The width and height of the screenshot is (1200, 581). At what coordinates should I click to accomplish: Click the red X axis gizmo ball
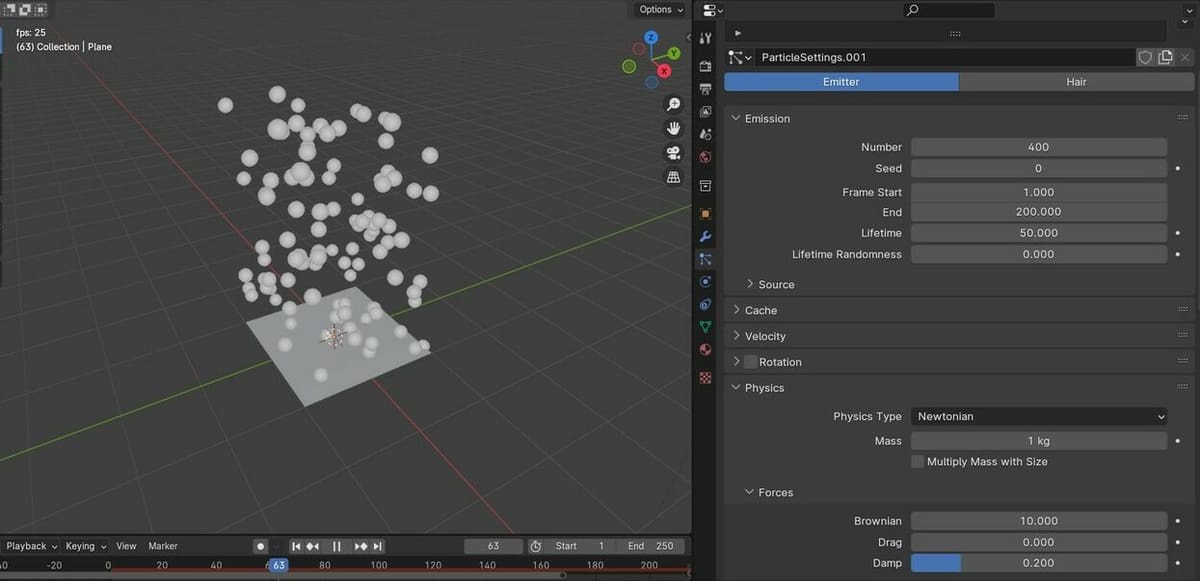(664, 72)
